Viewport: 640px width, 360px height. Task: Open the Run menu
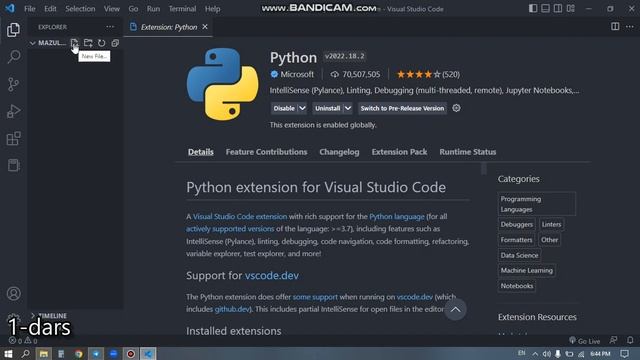153,9
